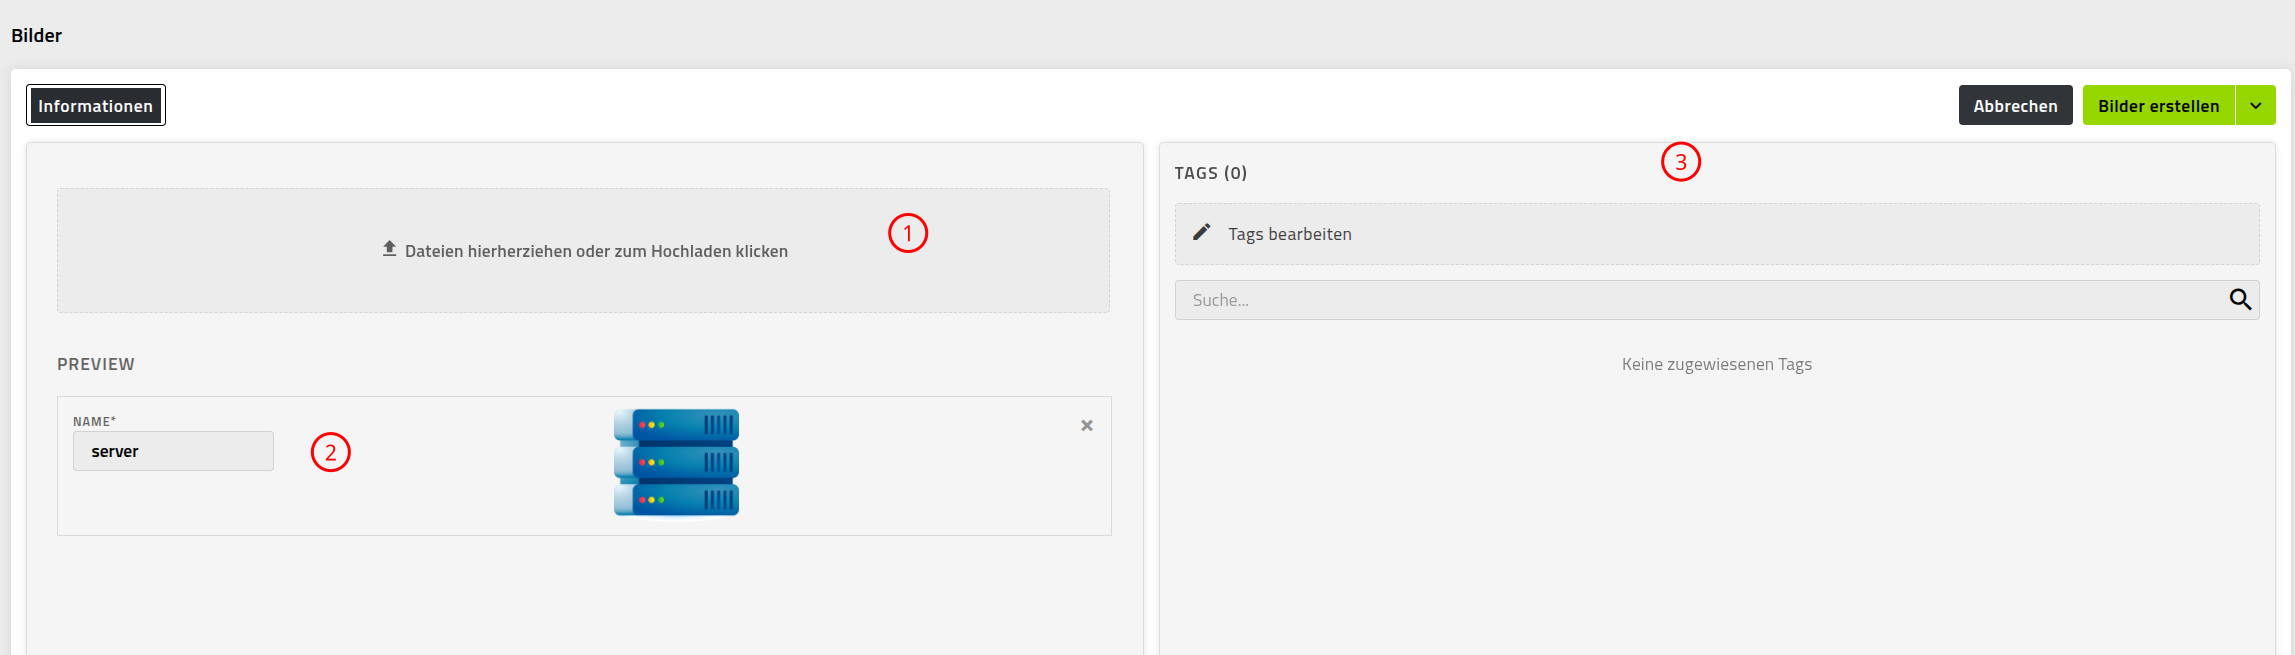Click the magnifier search icon
Viewport: 2295px width, 655px height.
(2240, 299)
